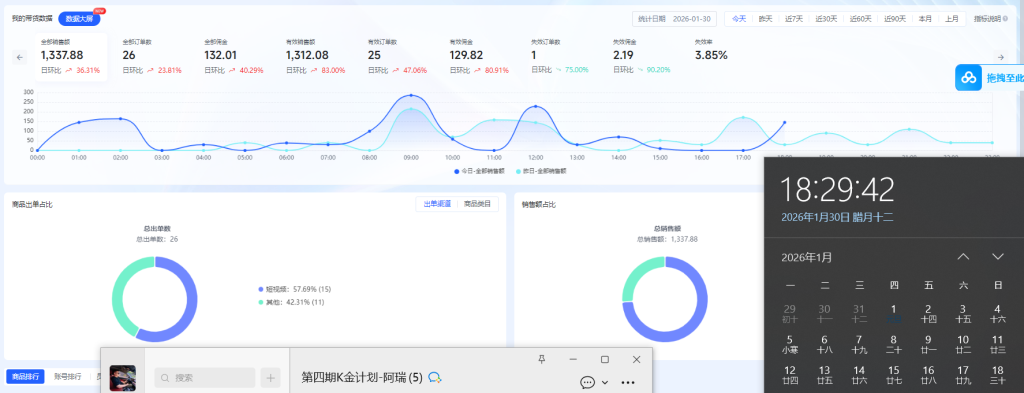Select the 有效销售额 metric card
The height and width of the screenshot is (393, 1024).
click(x=316, y=57)
